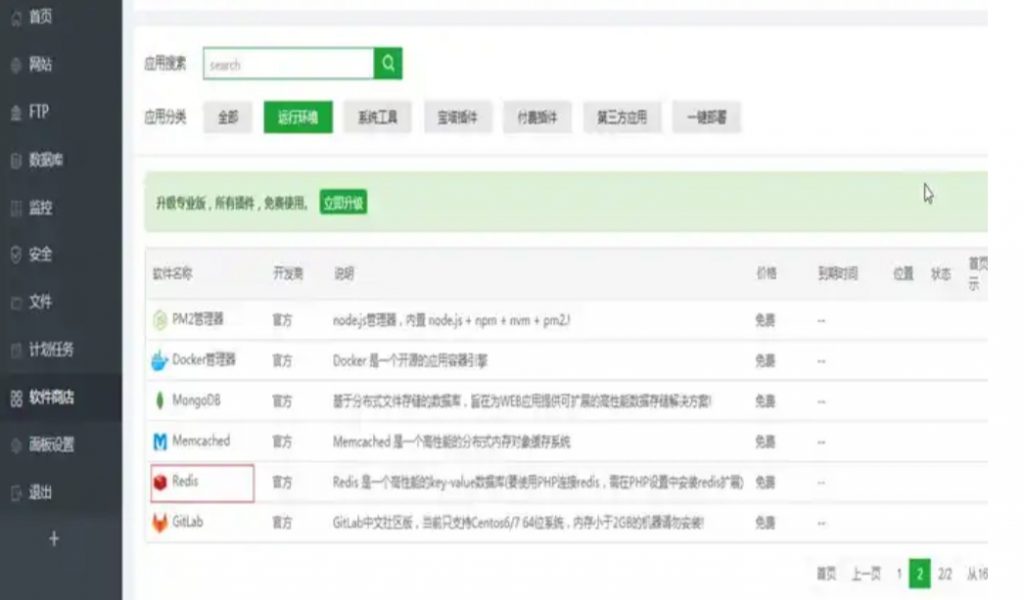Click the 位置 column header
The image size is (1024, 600).
click(903, 274)
